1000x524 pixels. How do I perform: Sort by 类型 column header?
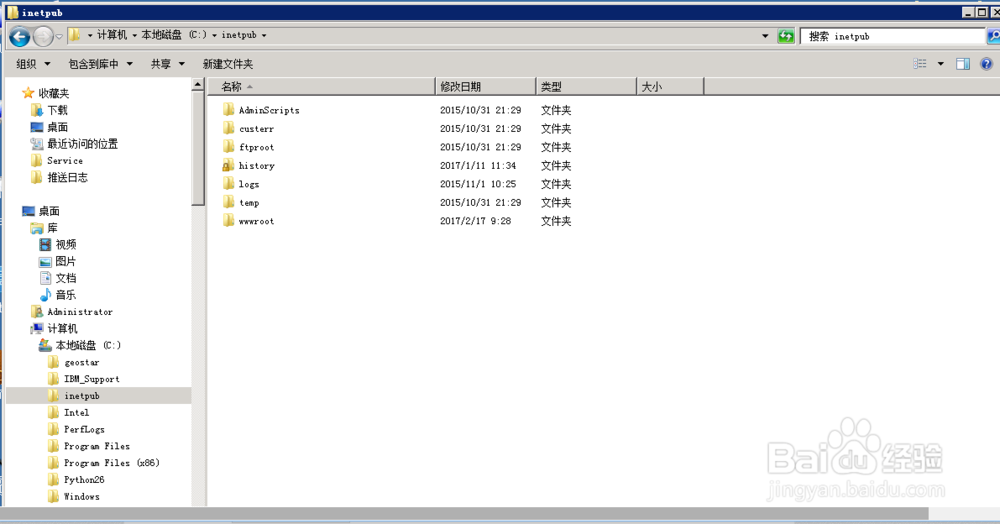(x=587, y=86)
